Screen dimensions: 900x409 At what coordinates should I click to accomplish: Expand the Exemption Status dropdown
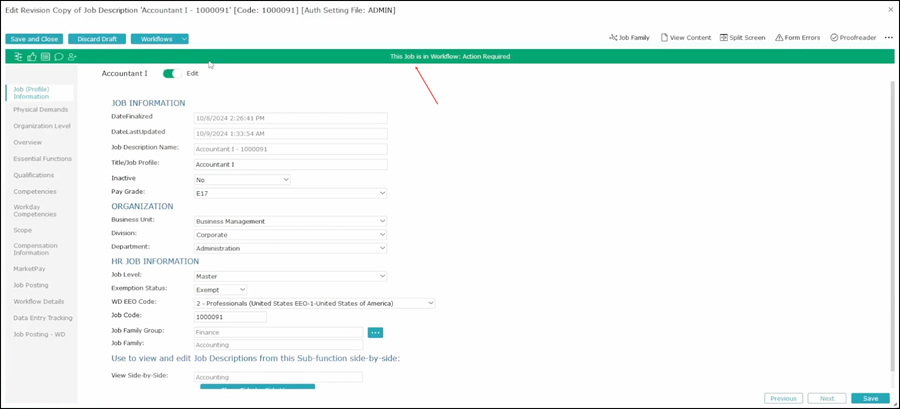click(220, 289)
